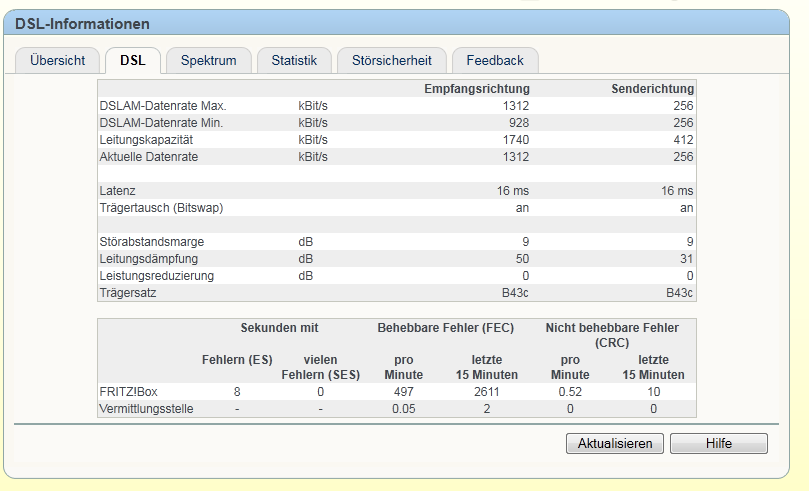Click the Leitungskapazität row label

(x=143, y=140)
